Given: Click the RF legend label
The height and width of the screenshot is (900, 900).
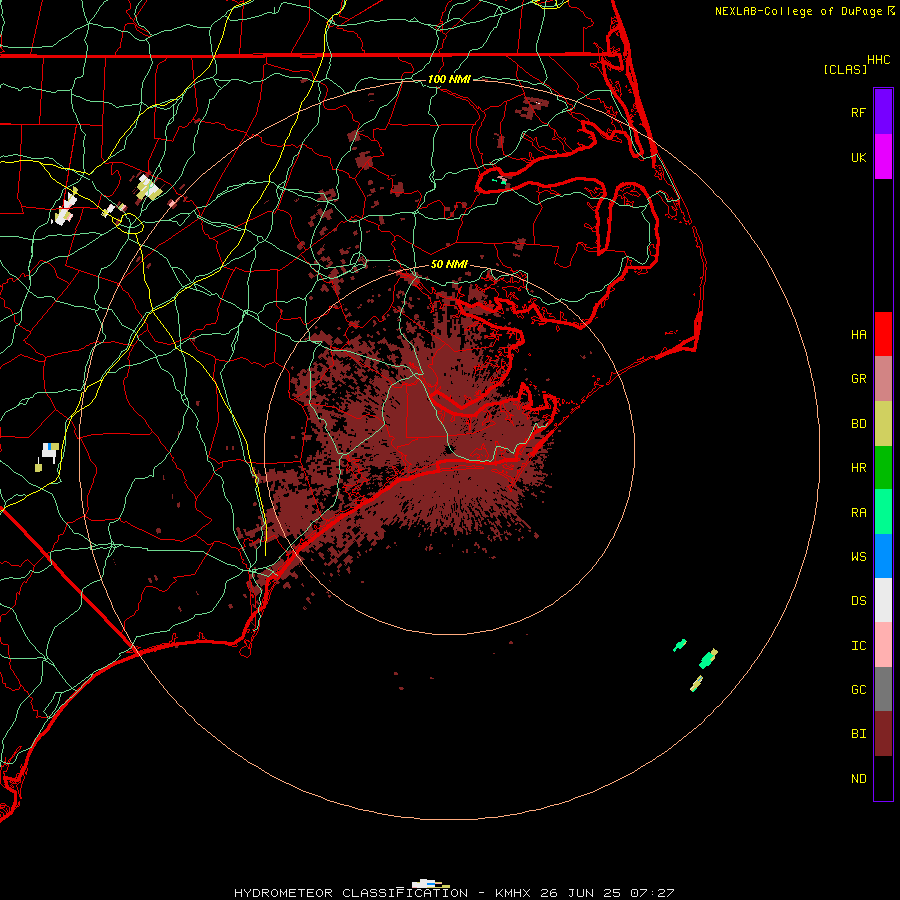Looking at the screenshot, I should pos(858,112).
